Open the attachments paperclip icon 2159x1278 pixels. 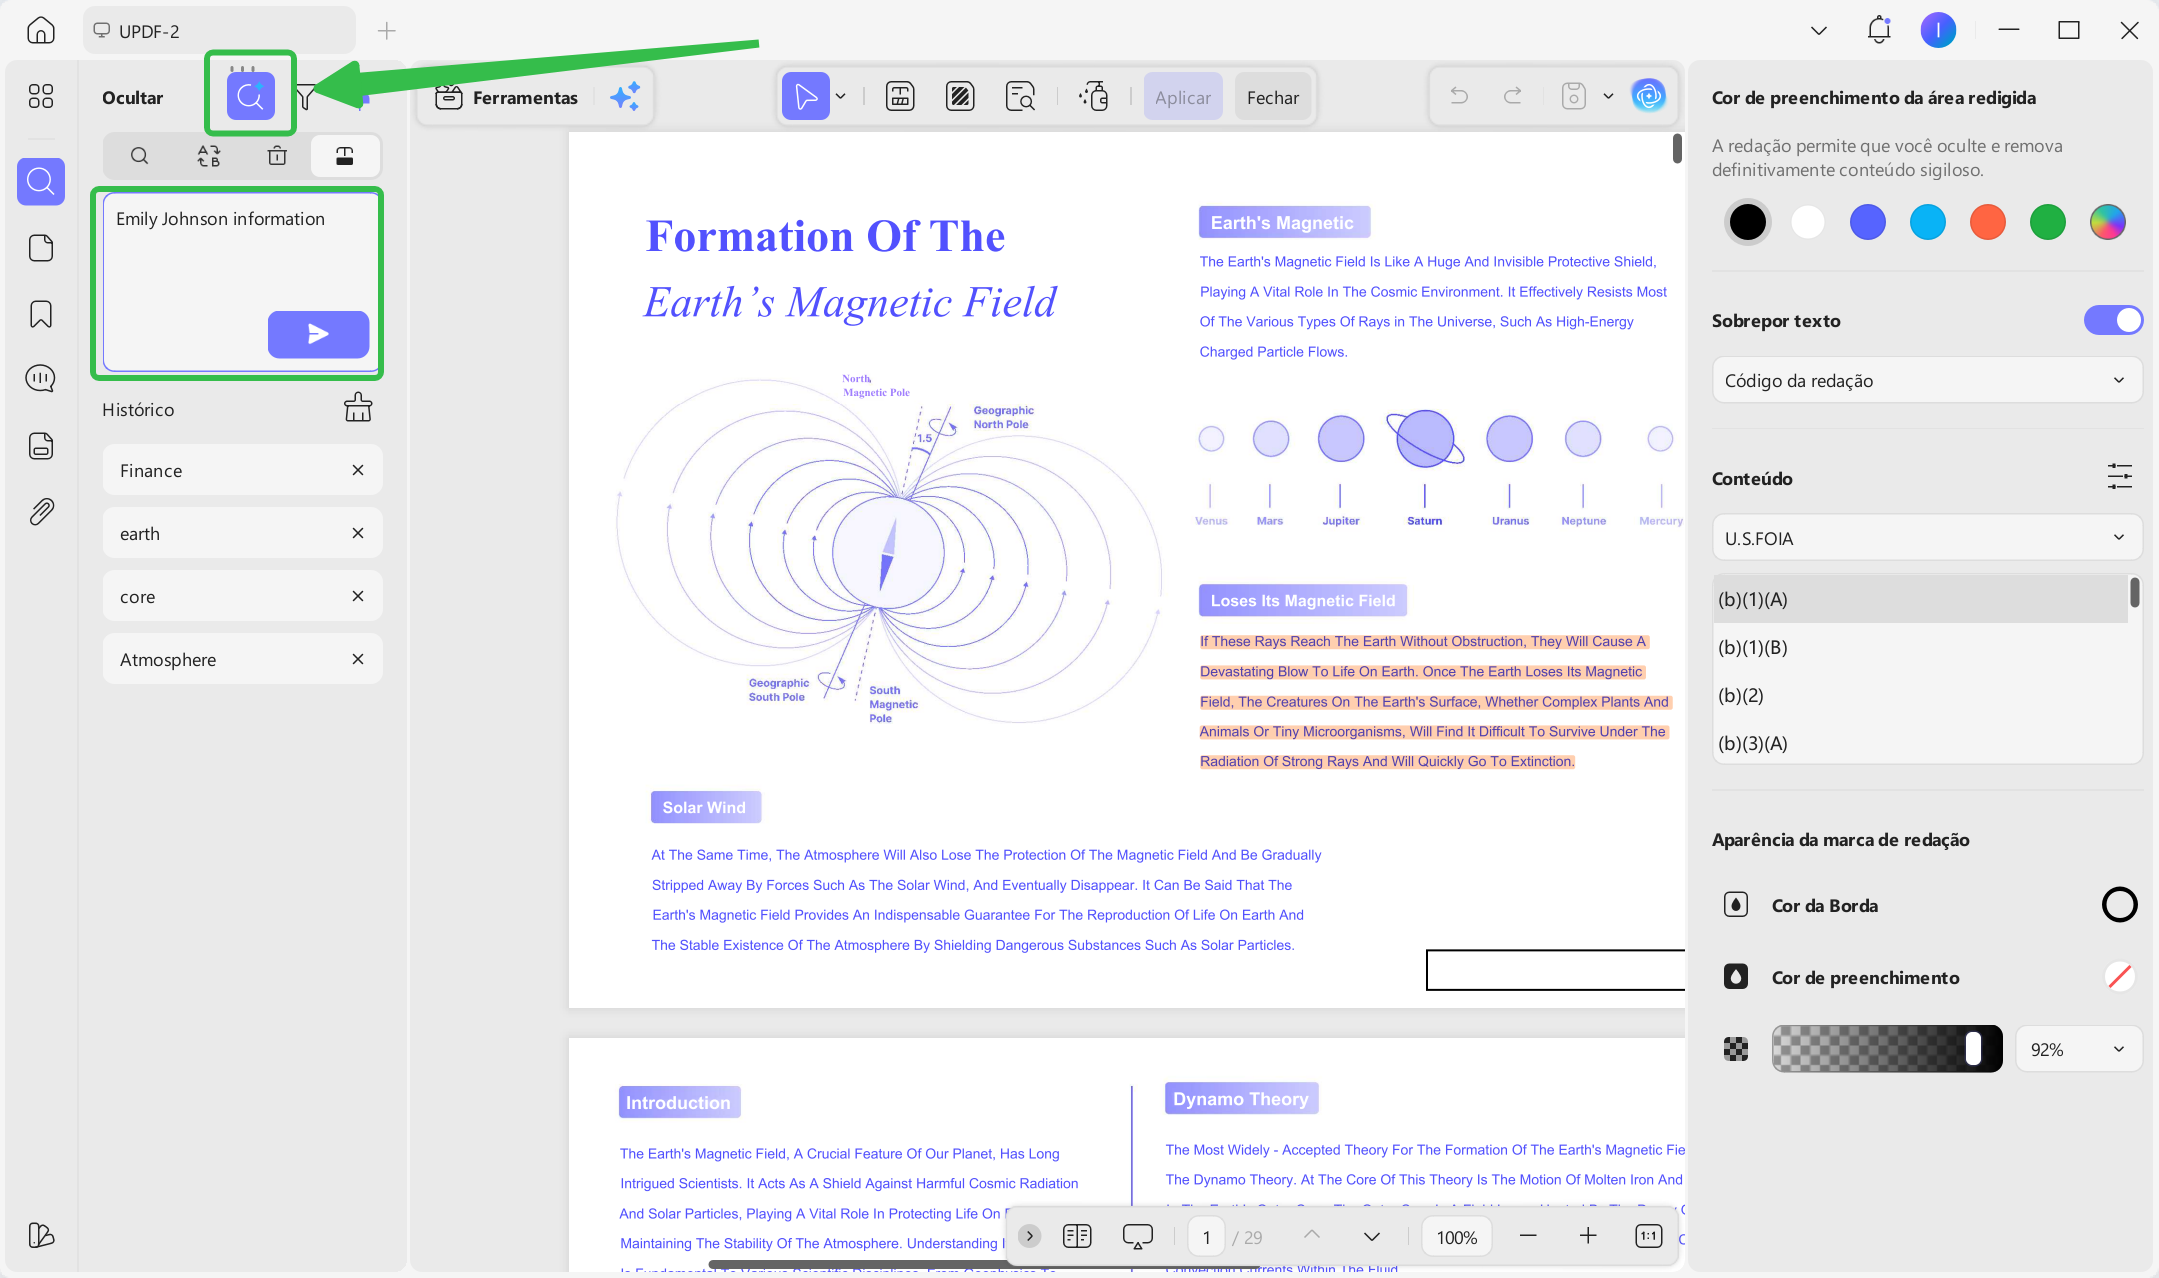coord(41,512)
